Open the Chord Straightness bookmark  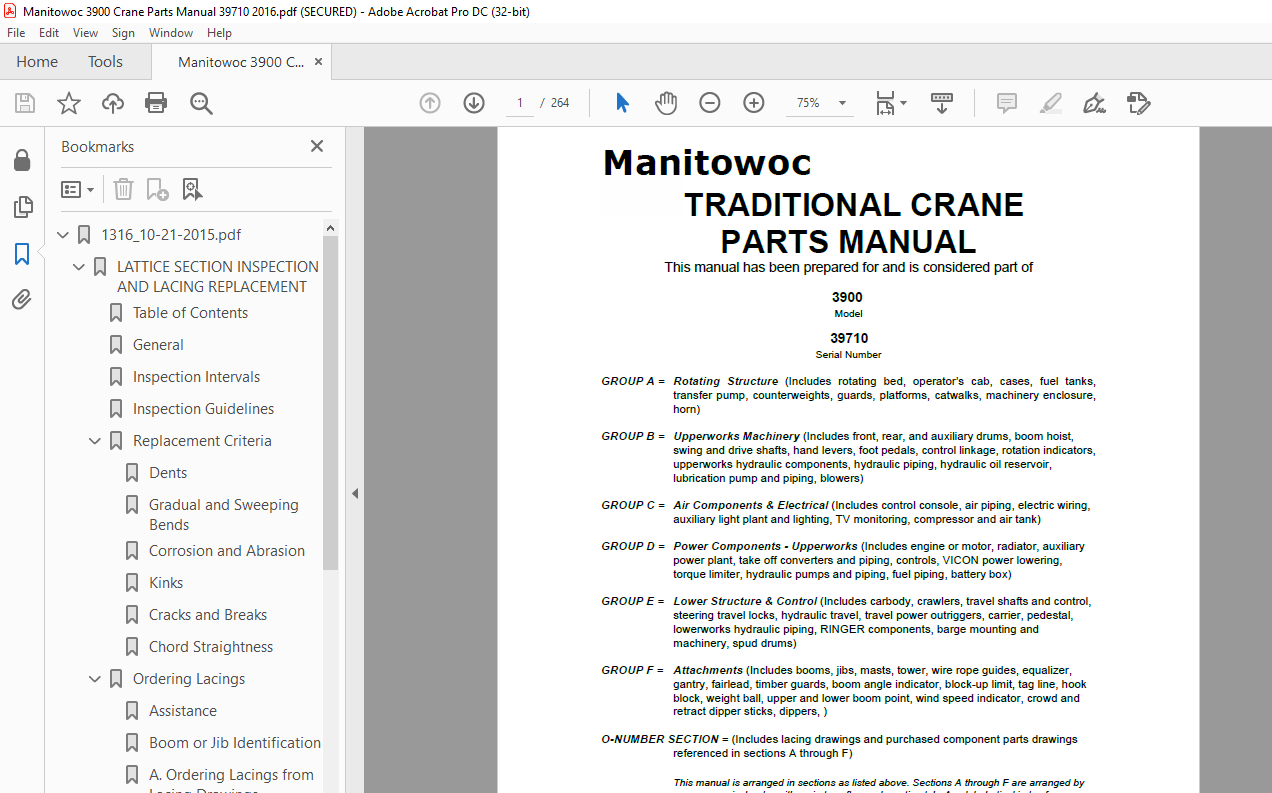[x=211, y=647]
